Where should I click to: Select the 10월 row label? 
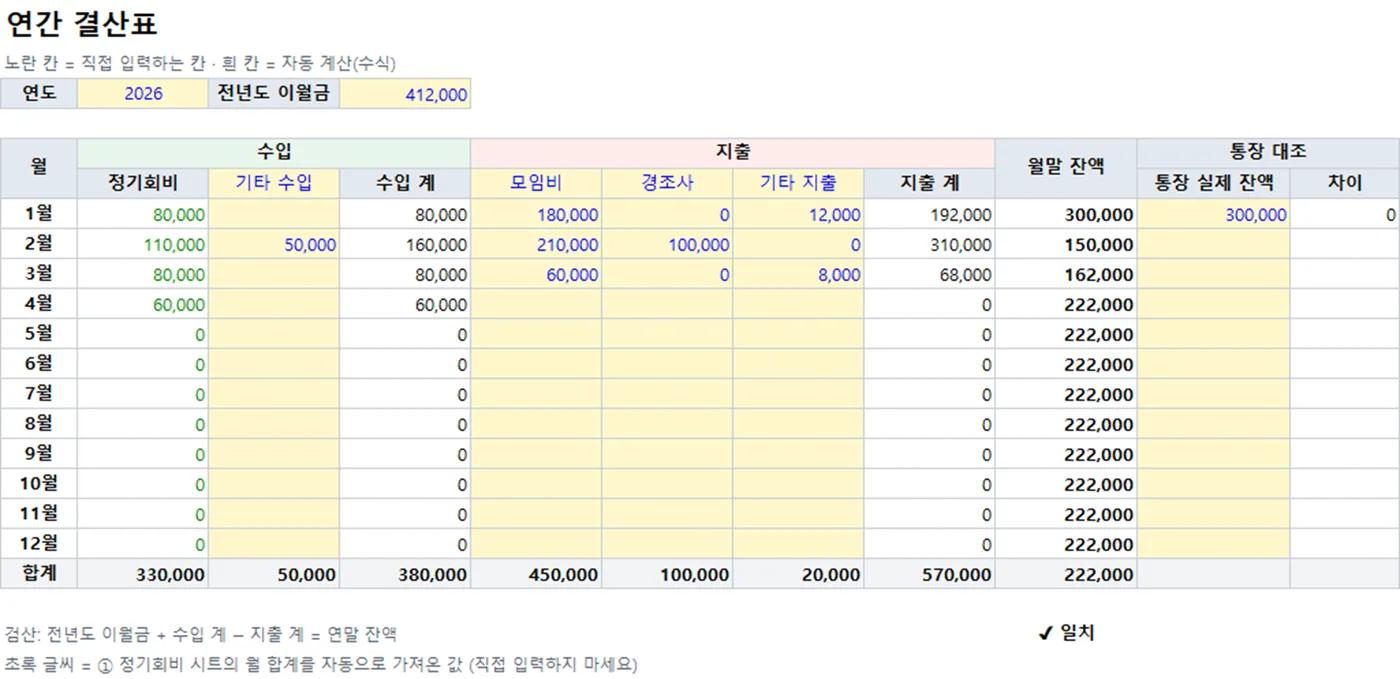coord(39,484)
